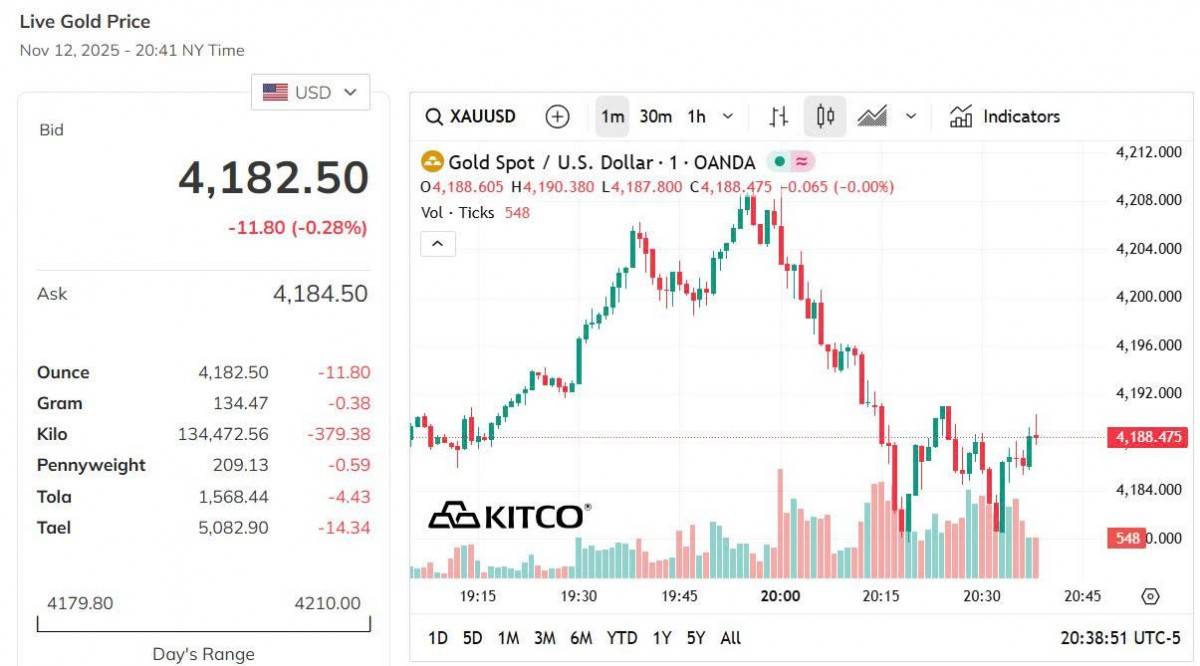This screenshot has width=1200, height=666.
Task: Toggle the pink approximate price marker
Action: point(804,162)
